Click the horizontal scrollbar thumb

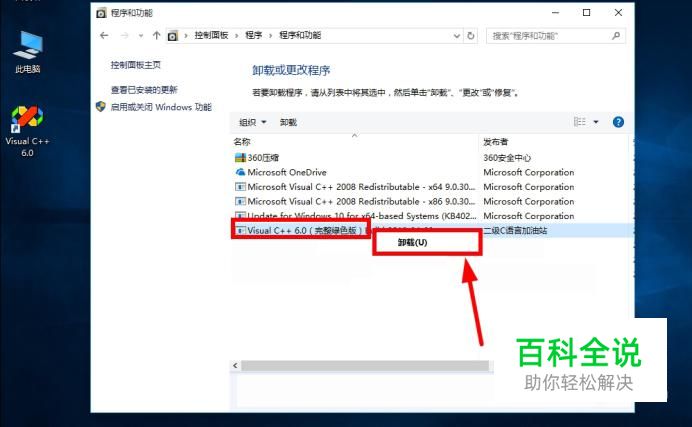coord(365,365)
